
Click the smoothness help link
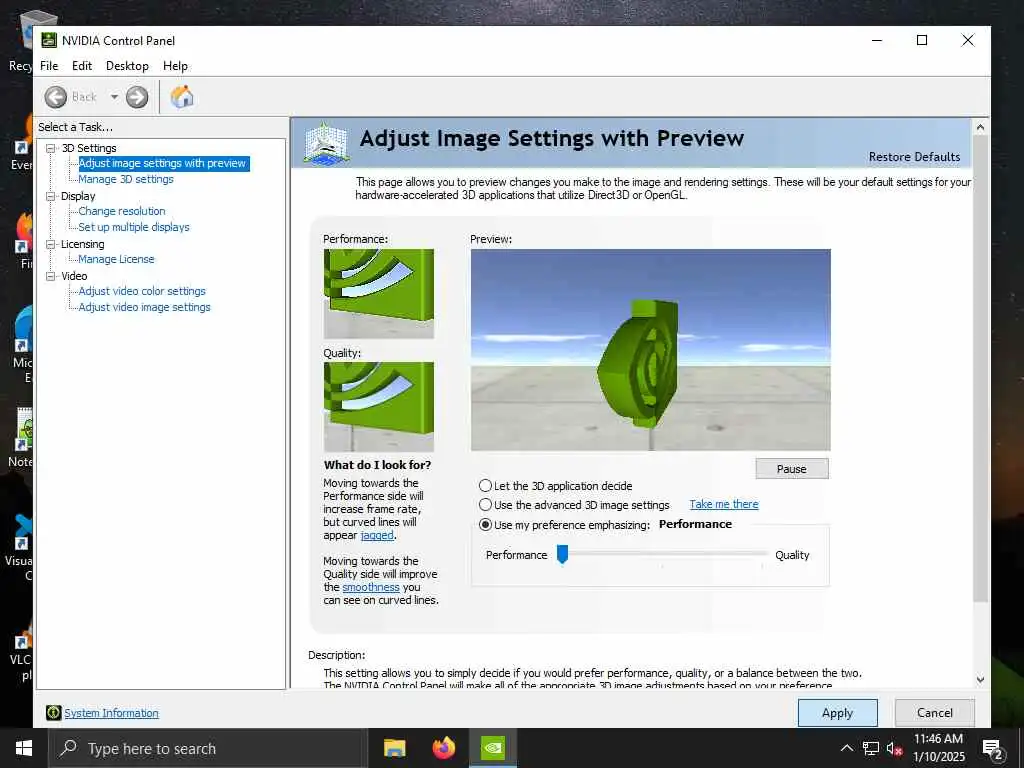[x=371, y=587]
